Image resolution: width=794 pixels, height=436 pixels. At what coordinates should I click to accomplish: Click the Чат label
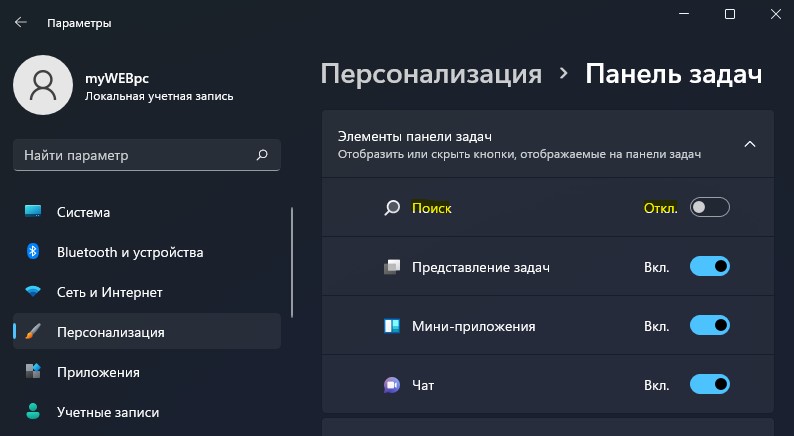coord(423,386)
